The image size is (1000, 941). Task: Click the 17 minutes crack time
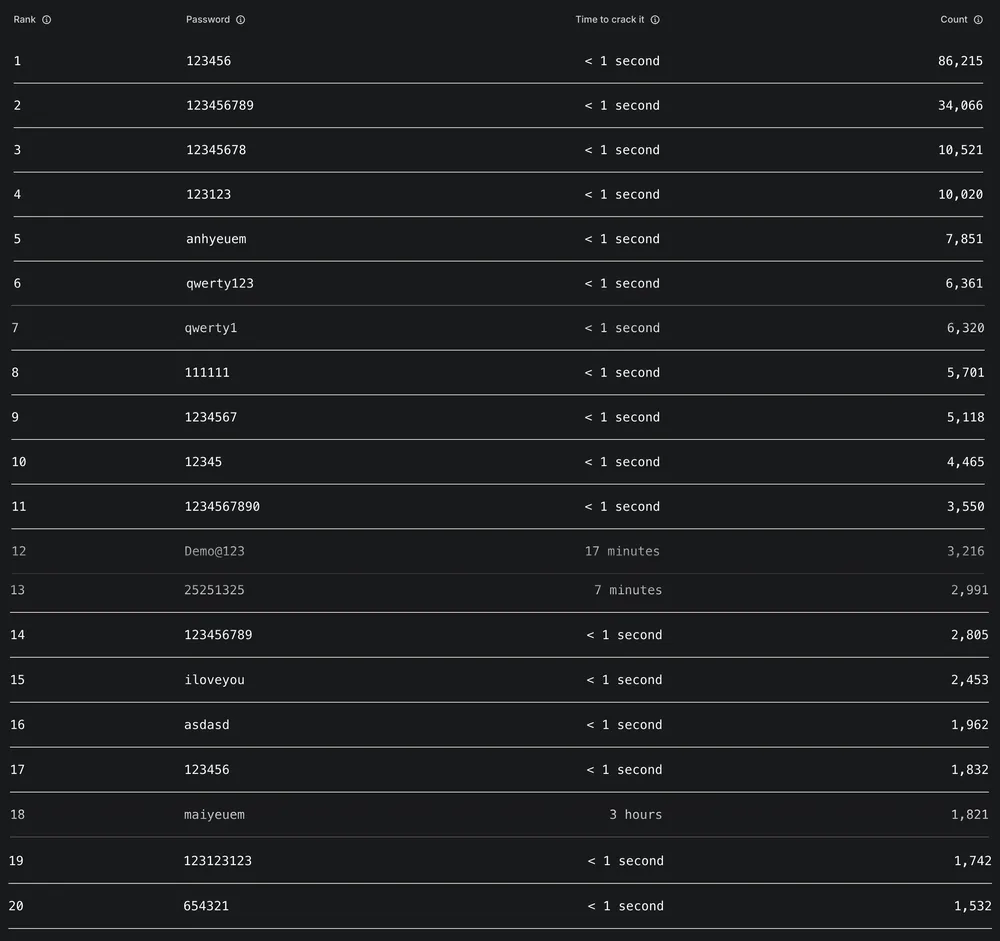(622, 551)
